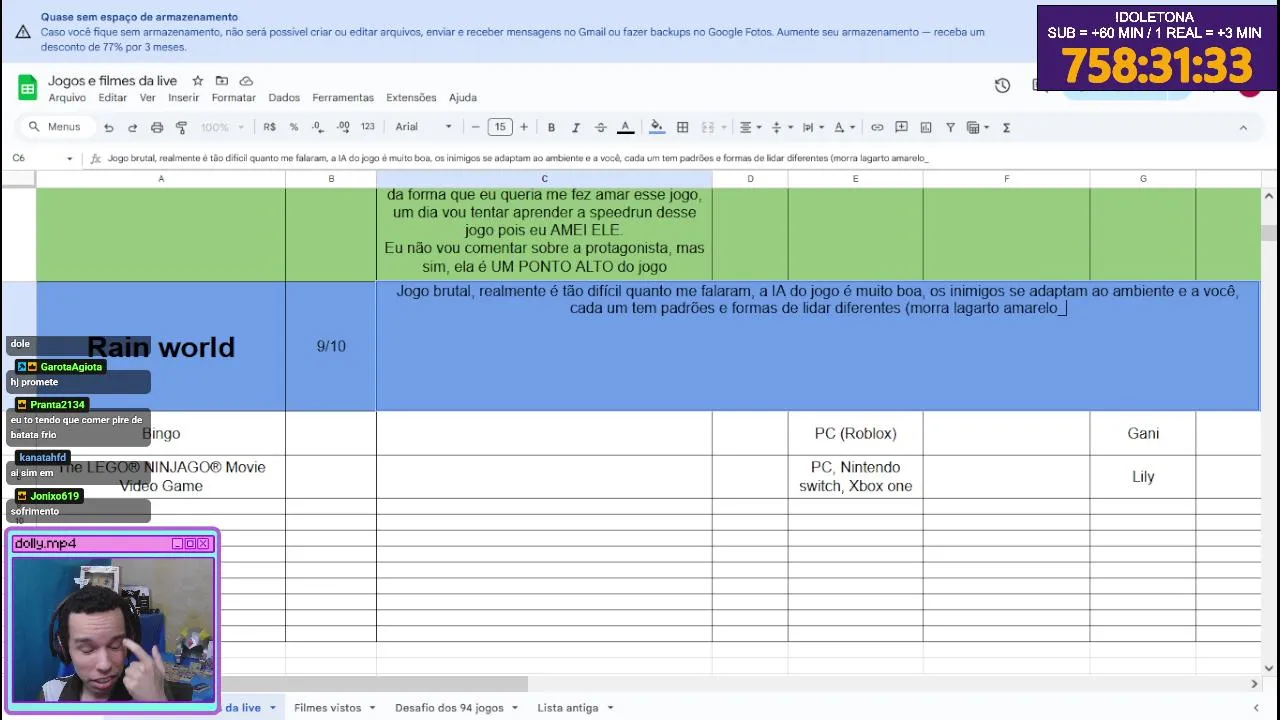Select the 9/10 rating cell
Image resolution: width=1280 pixels, height=720 pixels.
[331, 346]
